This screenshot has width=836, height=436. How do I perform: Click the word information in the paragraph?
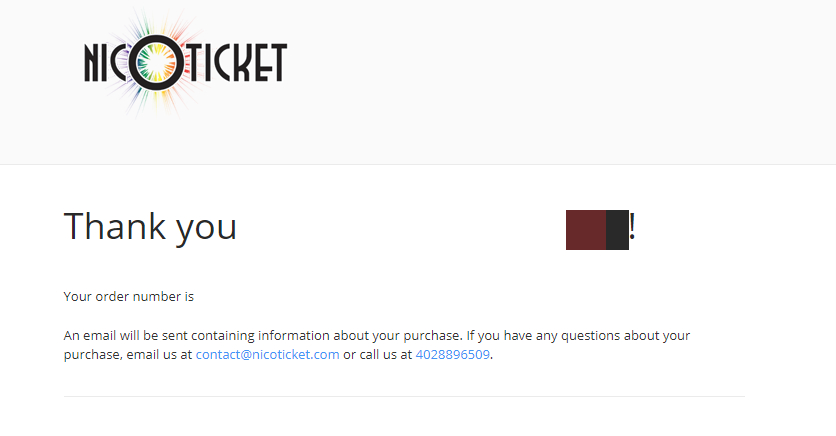294,335
